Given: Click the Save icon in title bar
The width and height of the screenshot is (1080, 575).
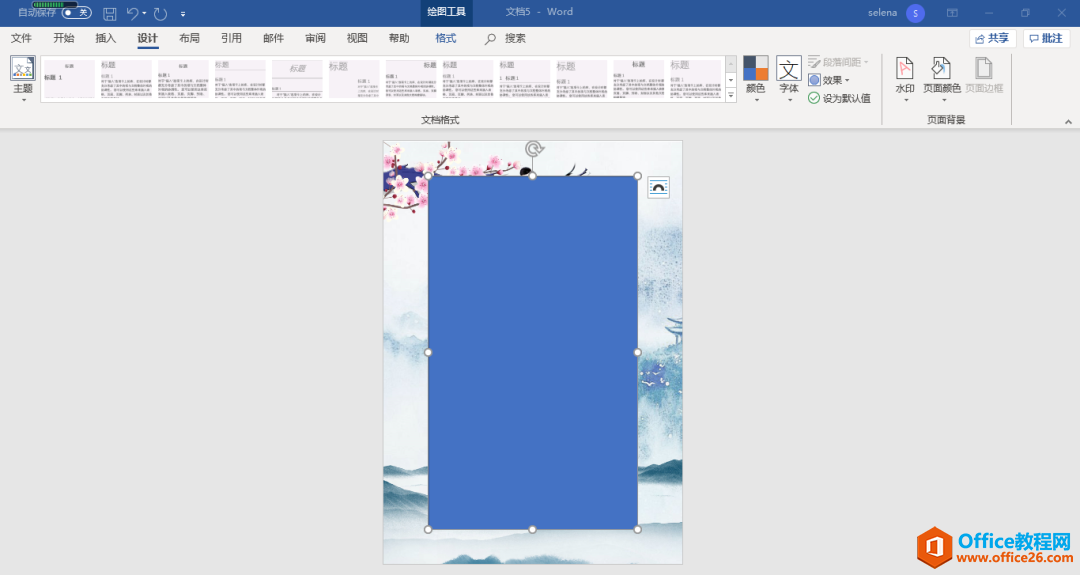Looking at the screenshot, I should click(x=110, y=13).
